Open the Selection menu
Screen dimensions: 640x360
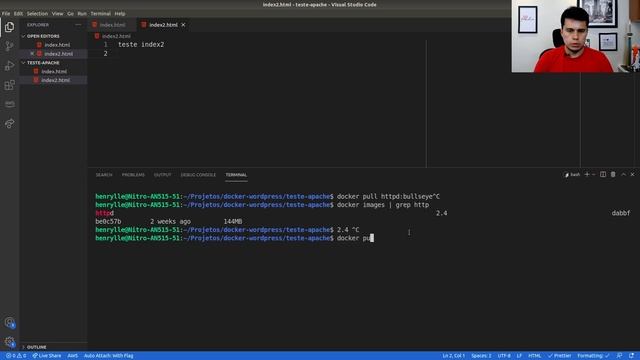[37, 13]
